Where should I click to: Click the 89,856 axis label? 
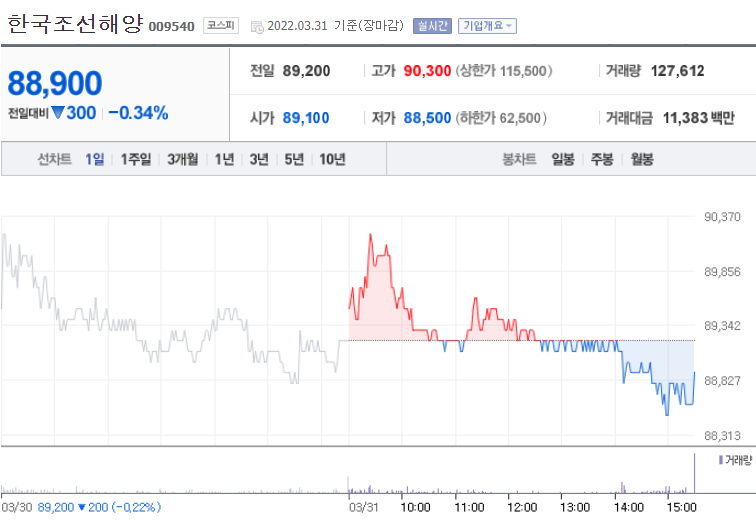click(722, 272)
